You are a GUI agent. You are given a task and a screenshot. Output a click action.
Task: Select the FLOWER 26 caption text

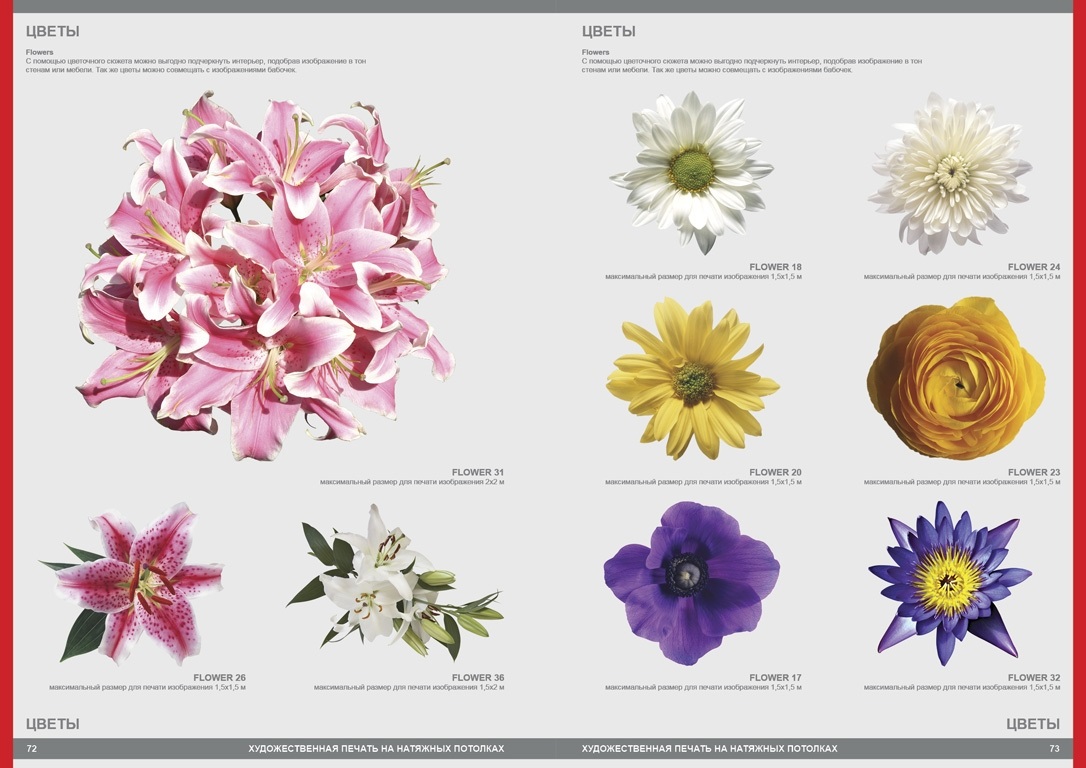(x=219, y=678)
